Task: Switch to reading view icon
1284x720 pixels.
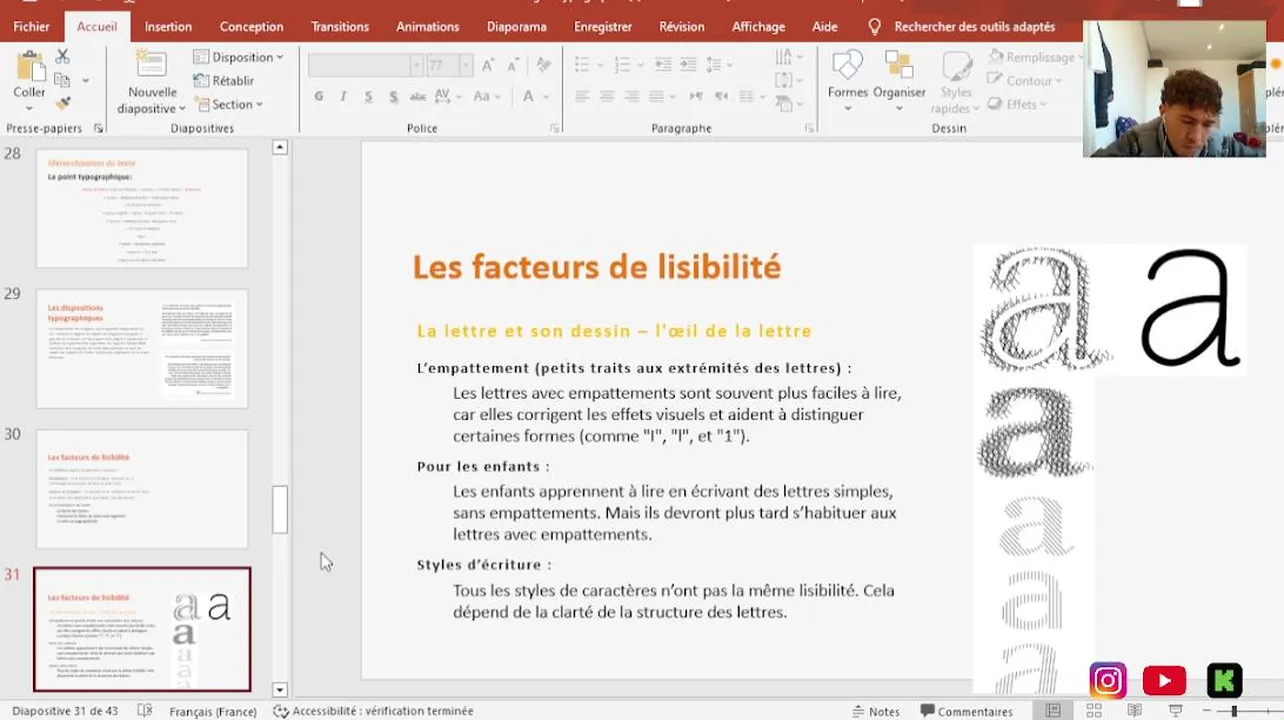Action: [1135, 711]
